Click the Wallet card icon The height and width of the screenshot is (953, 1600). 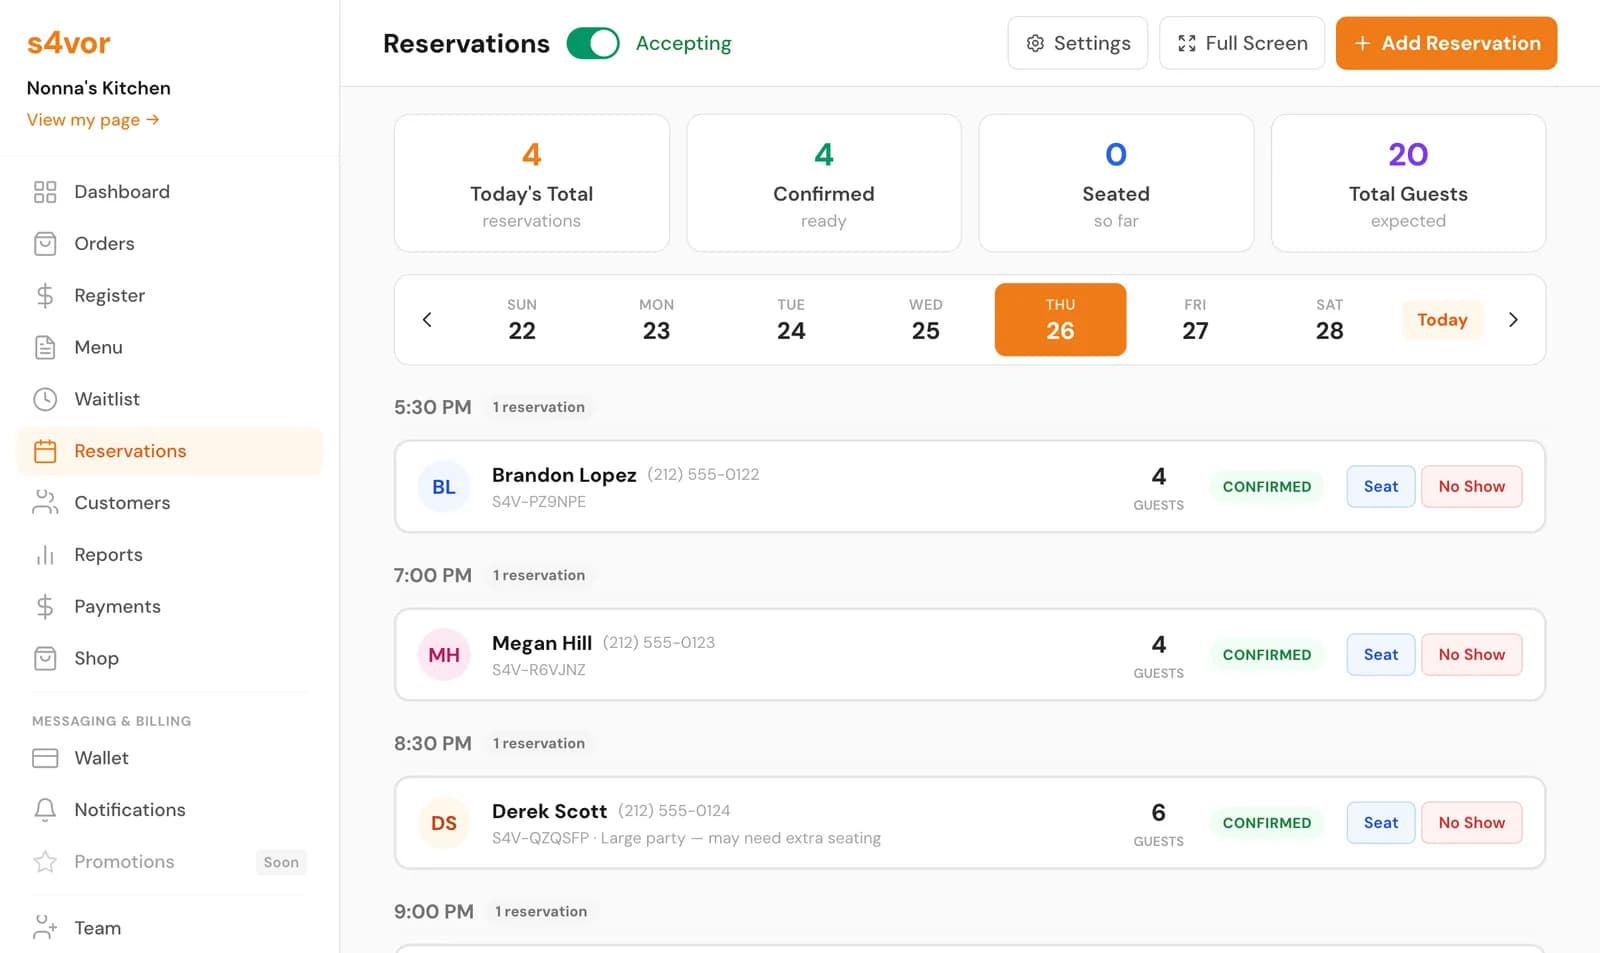coord(45,758)
